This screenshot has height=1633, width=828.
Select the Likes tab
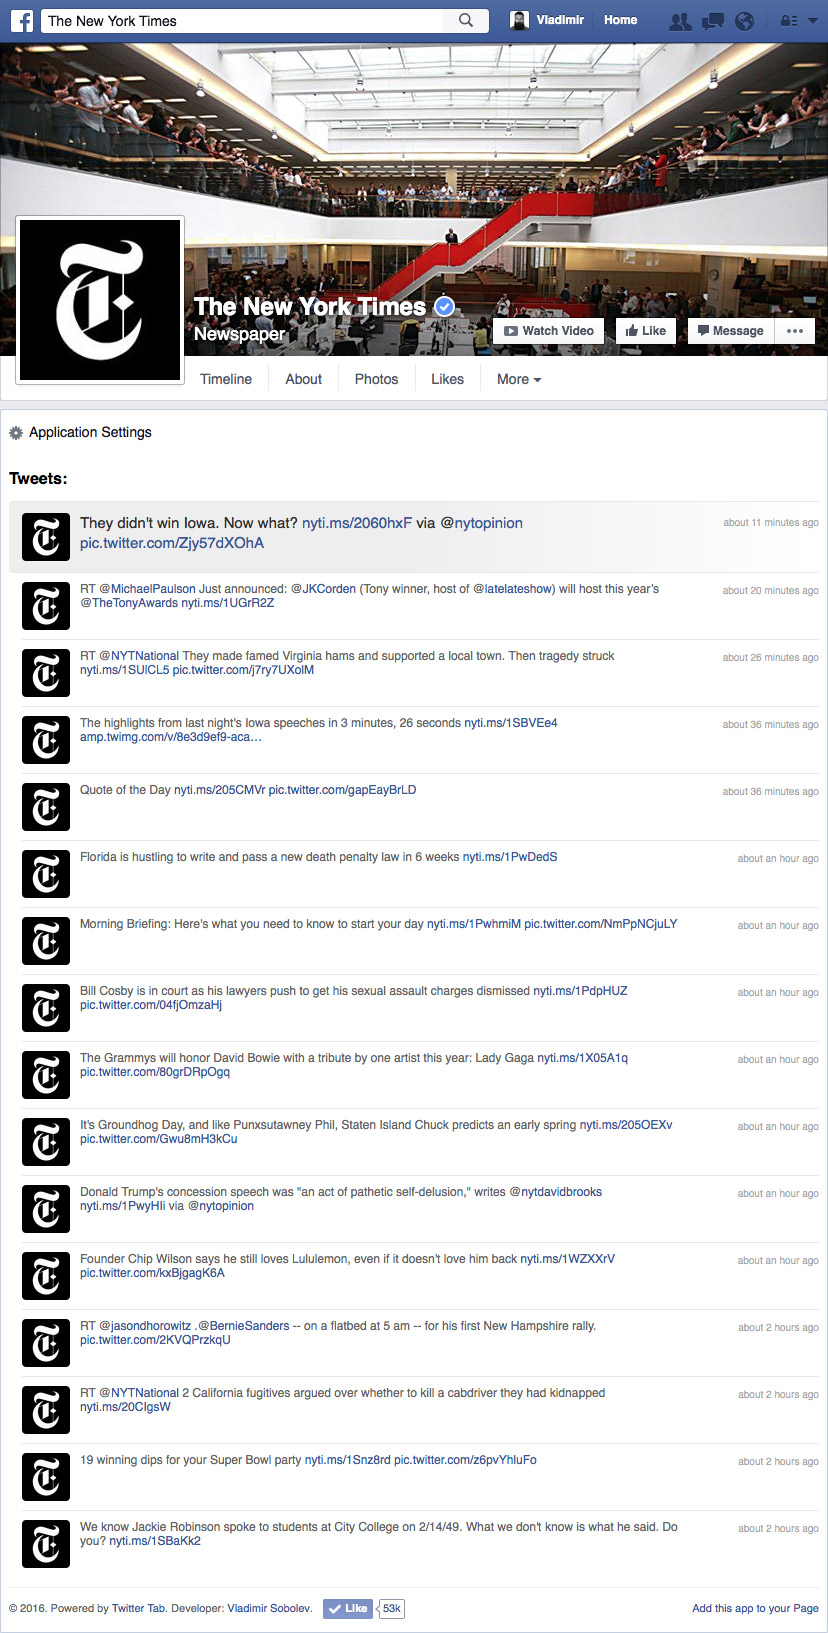point(447,379)
